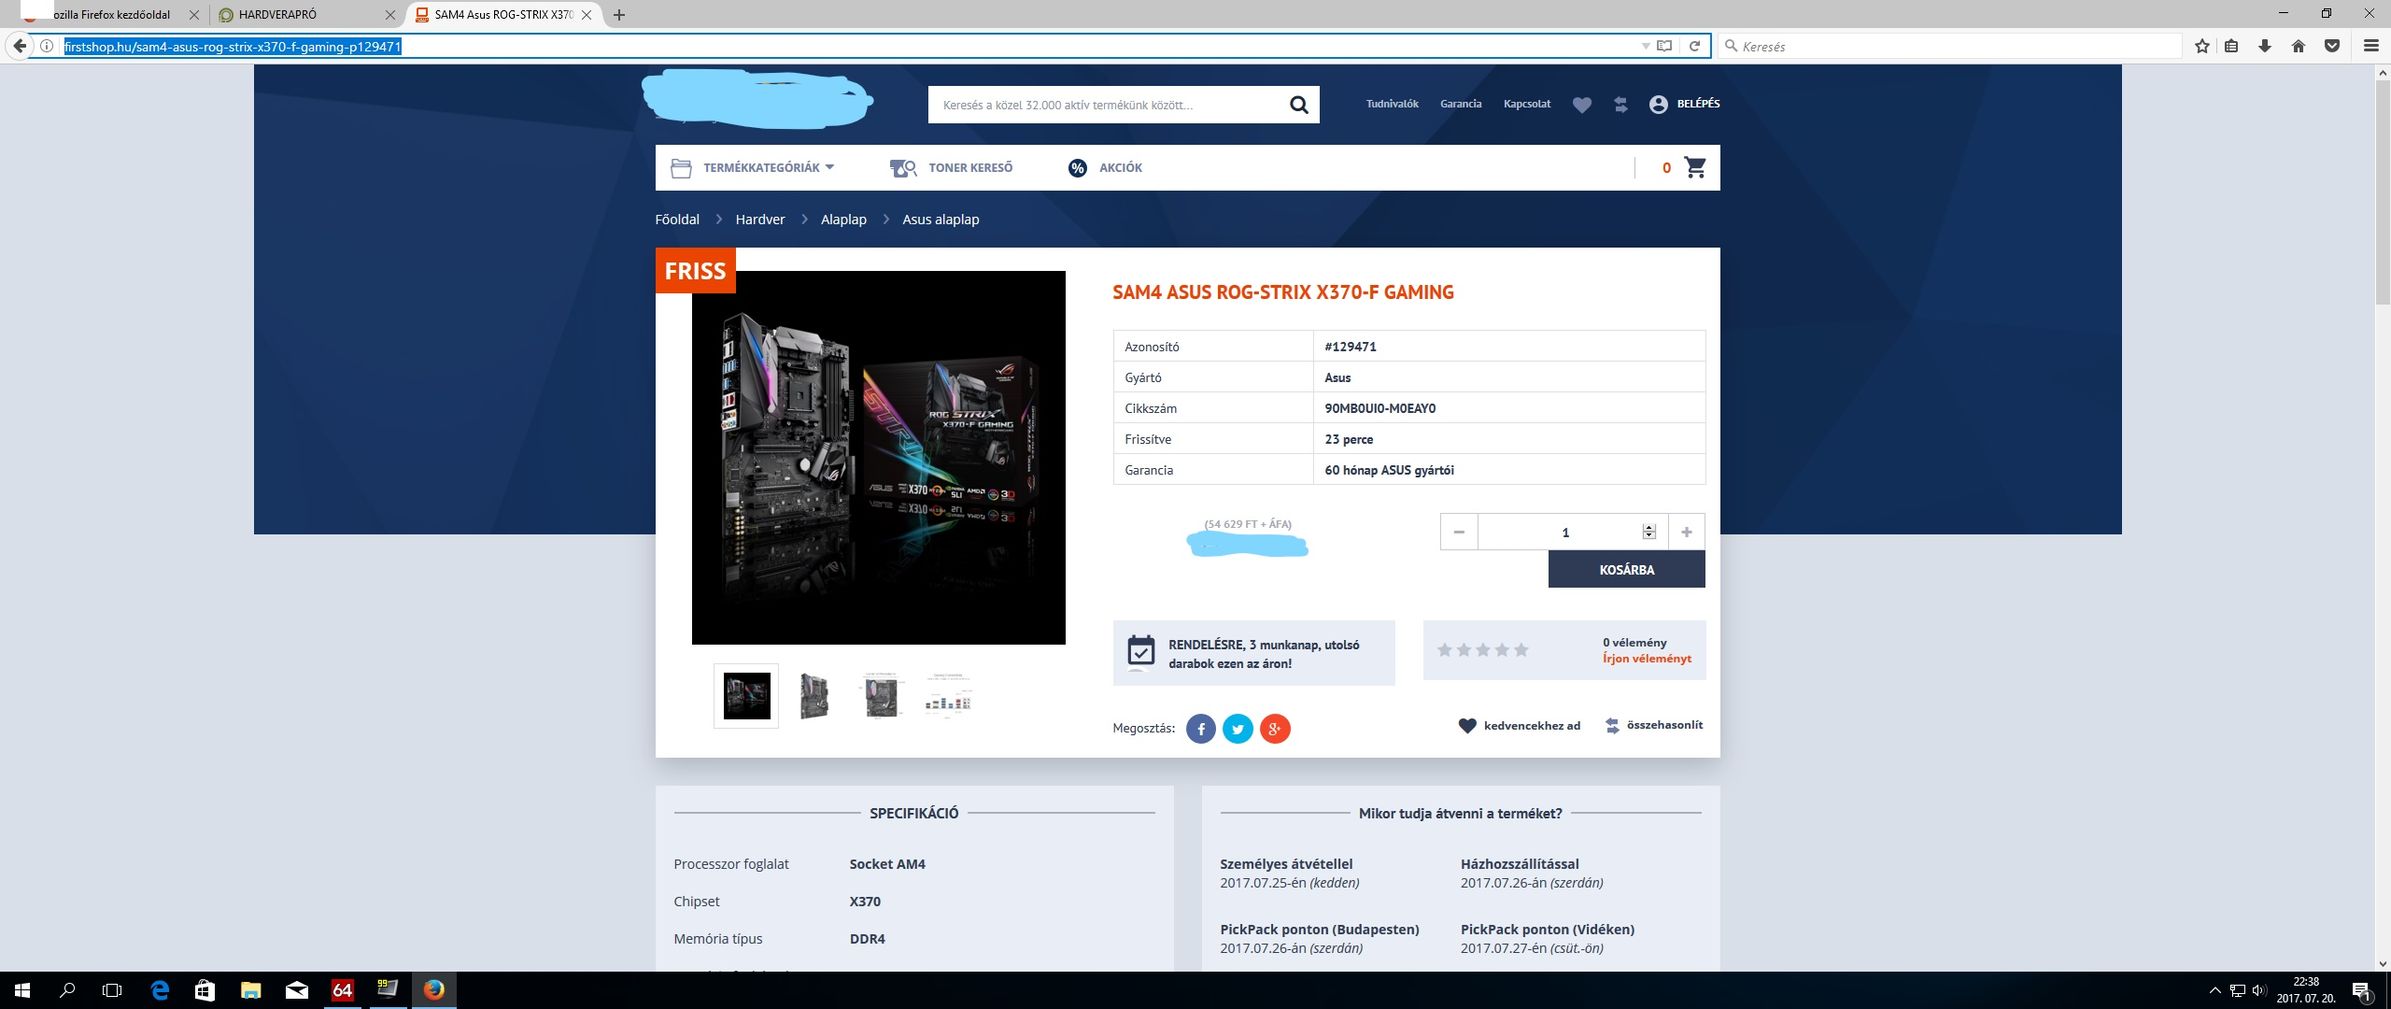This screenshot has width=2391, height=1009.
Task: Click the user account avatar icon
Action: pyautogui.click(x=1658, y=104)
